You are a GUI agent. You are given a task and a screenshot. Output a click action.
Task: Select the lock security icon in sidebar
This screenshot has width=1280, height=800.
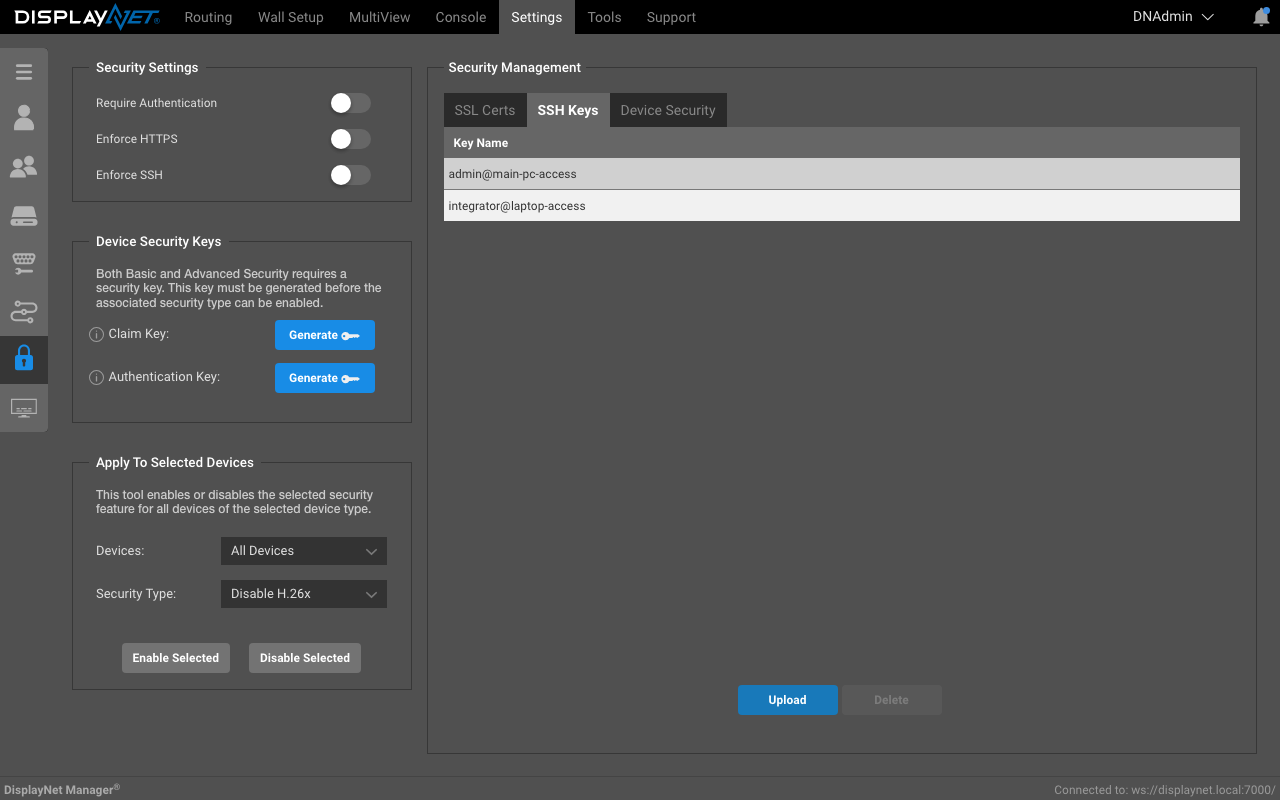click(x=24, y=358)
